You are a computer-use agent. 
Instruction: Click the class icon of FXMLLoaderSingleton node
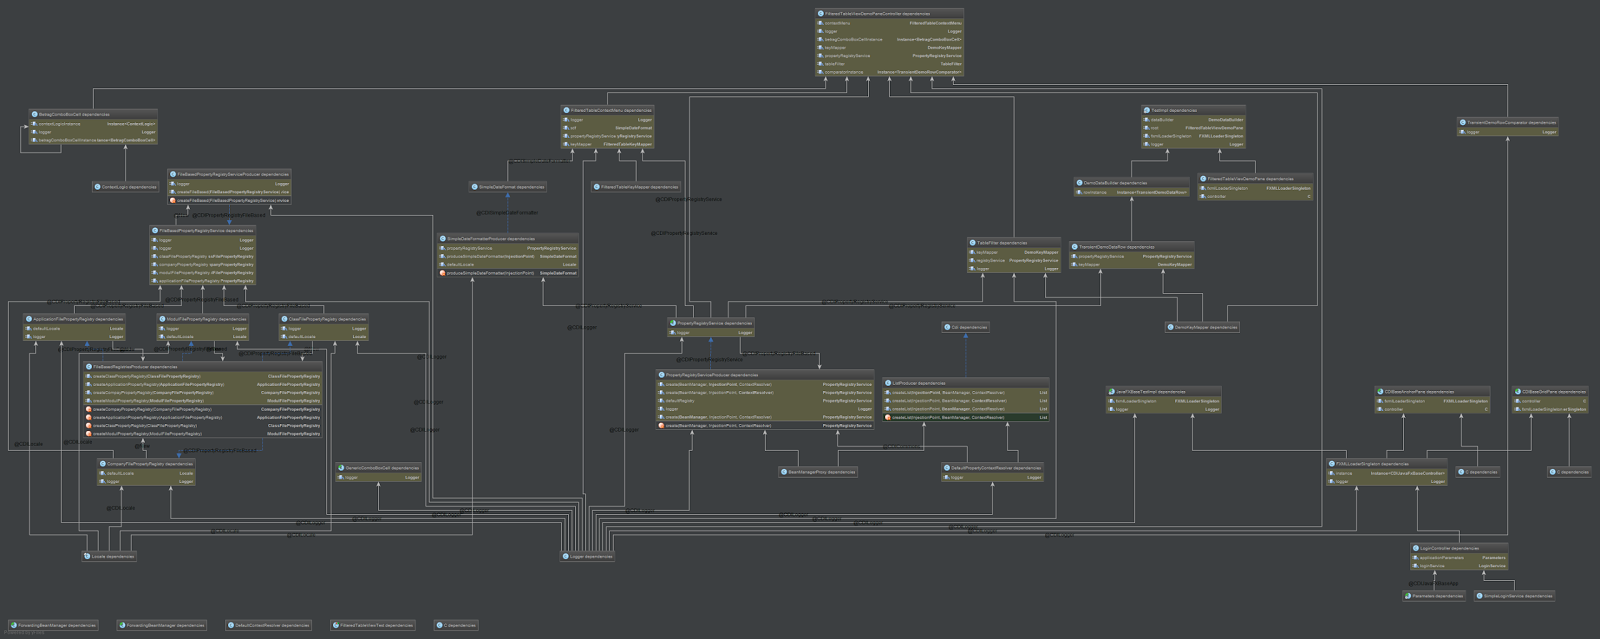point(1332,464)
